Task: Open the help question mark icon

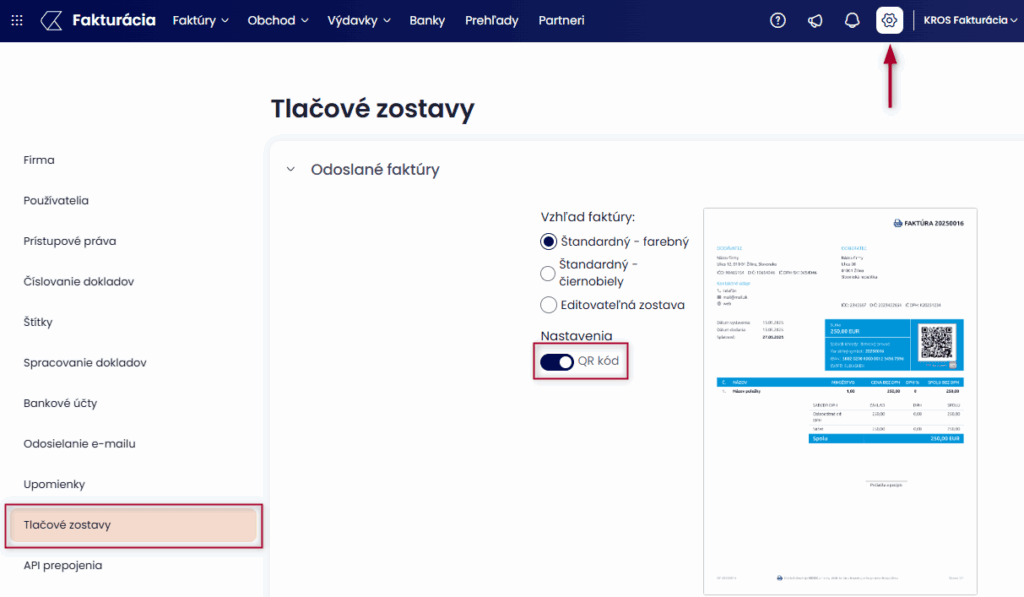Action: [777, 20]
